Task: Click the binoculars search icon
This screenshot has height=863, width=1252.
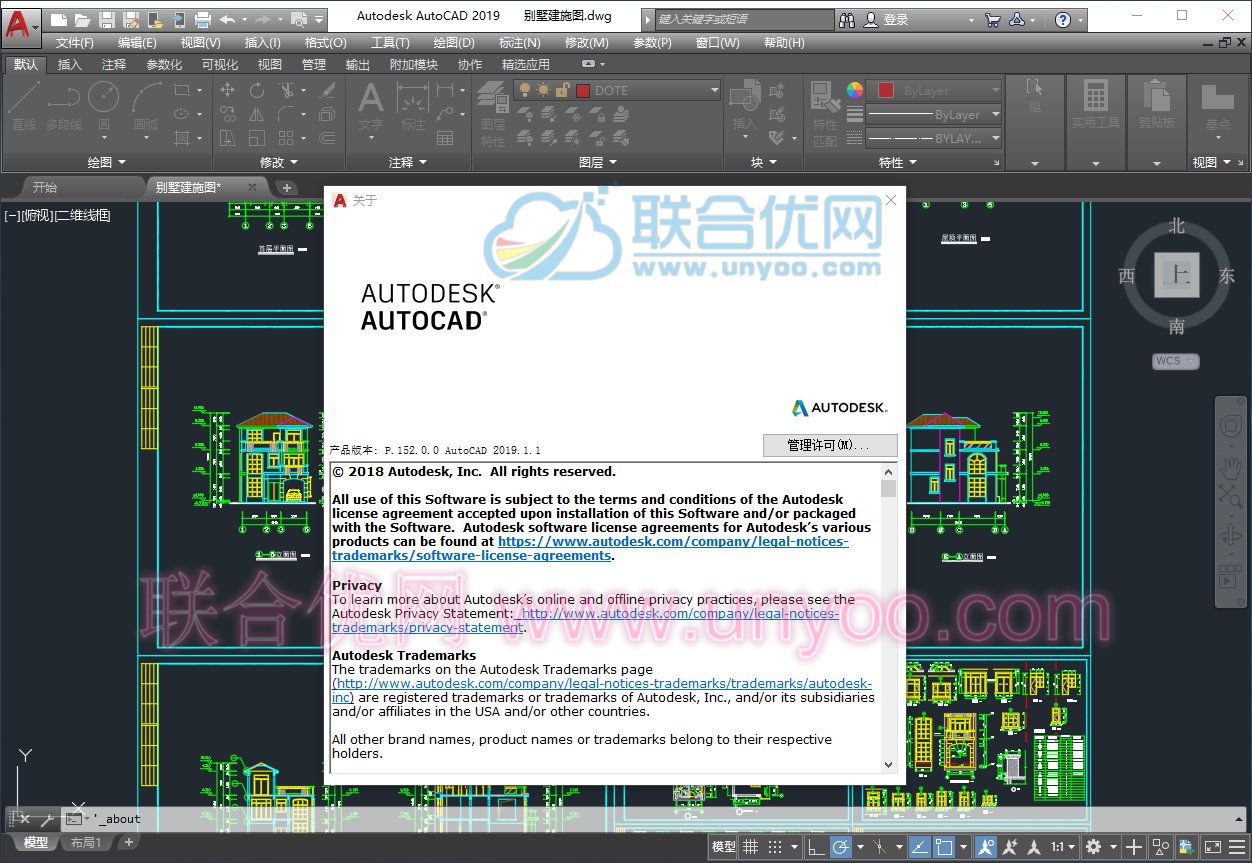Action: (847, 19)
